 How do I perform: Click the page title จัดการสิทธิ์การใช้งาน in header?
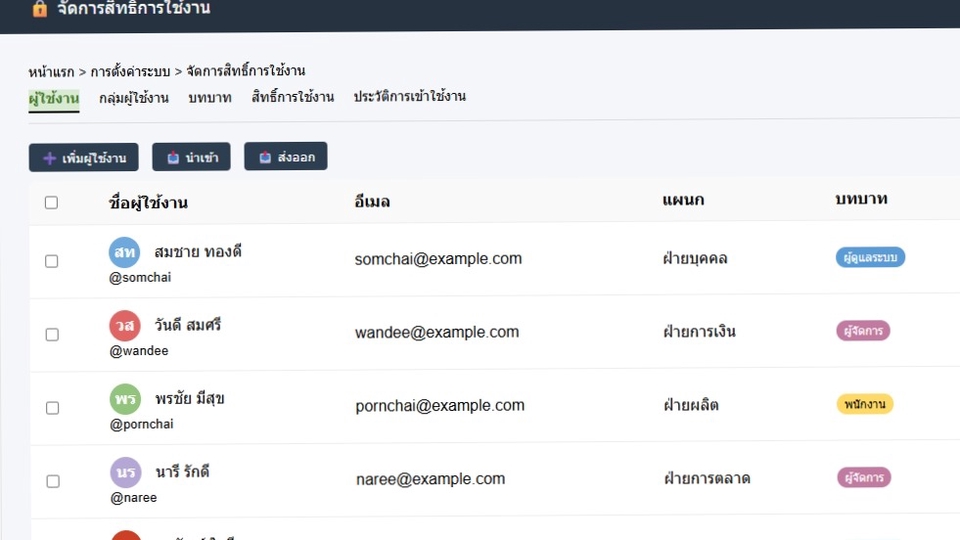point(133,9)
